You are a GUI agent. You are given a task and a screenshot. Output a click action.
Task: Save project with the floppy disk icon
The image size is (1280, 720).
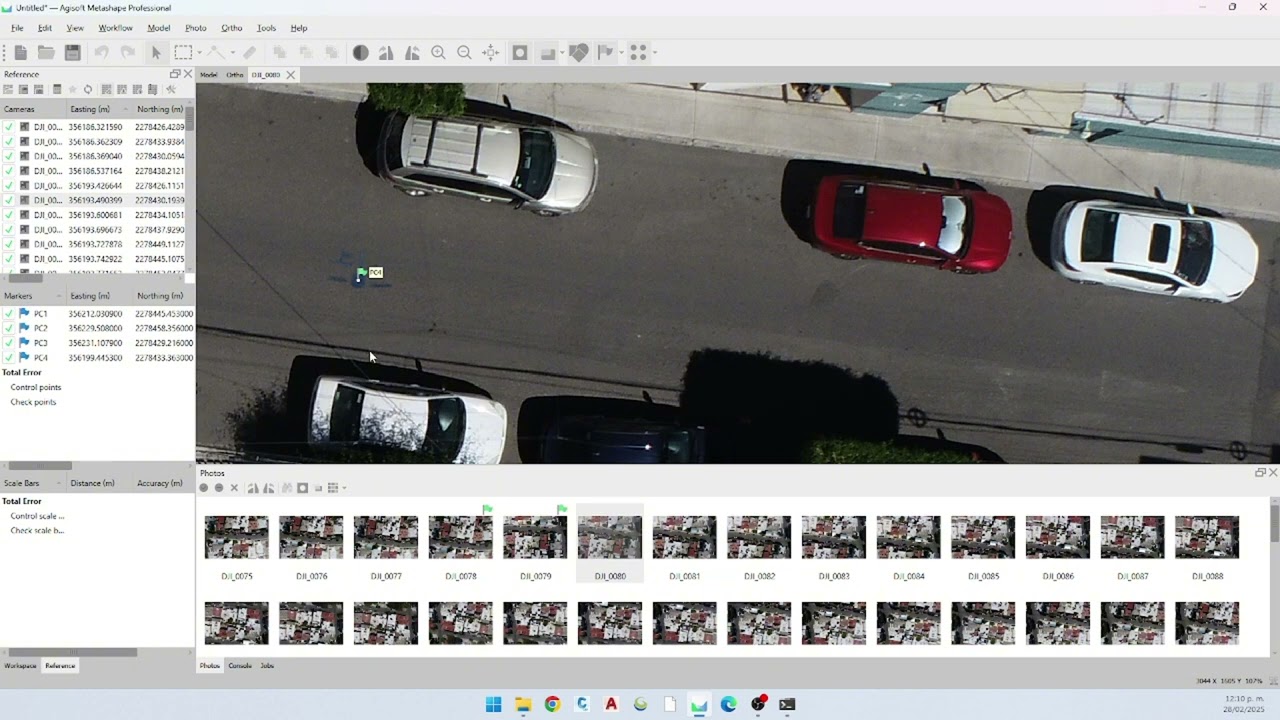(72, 52)
